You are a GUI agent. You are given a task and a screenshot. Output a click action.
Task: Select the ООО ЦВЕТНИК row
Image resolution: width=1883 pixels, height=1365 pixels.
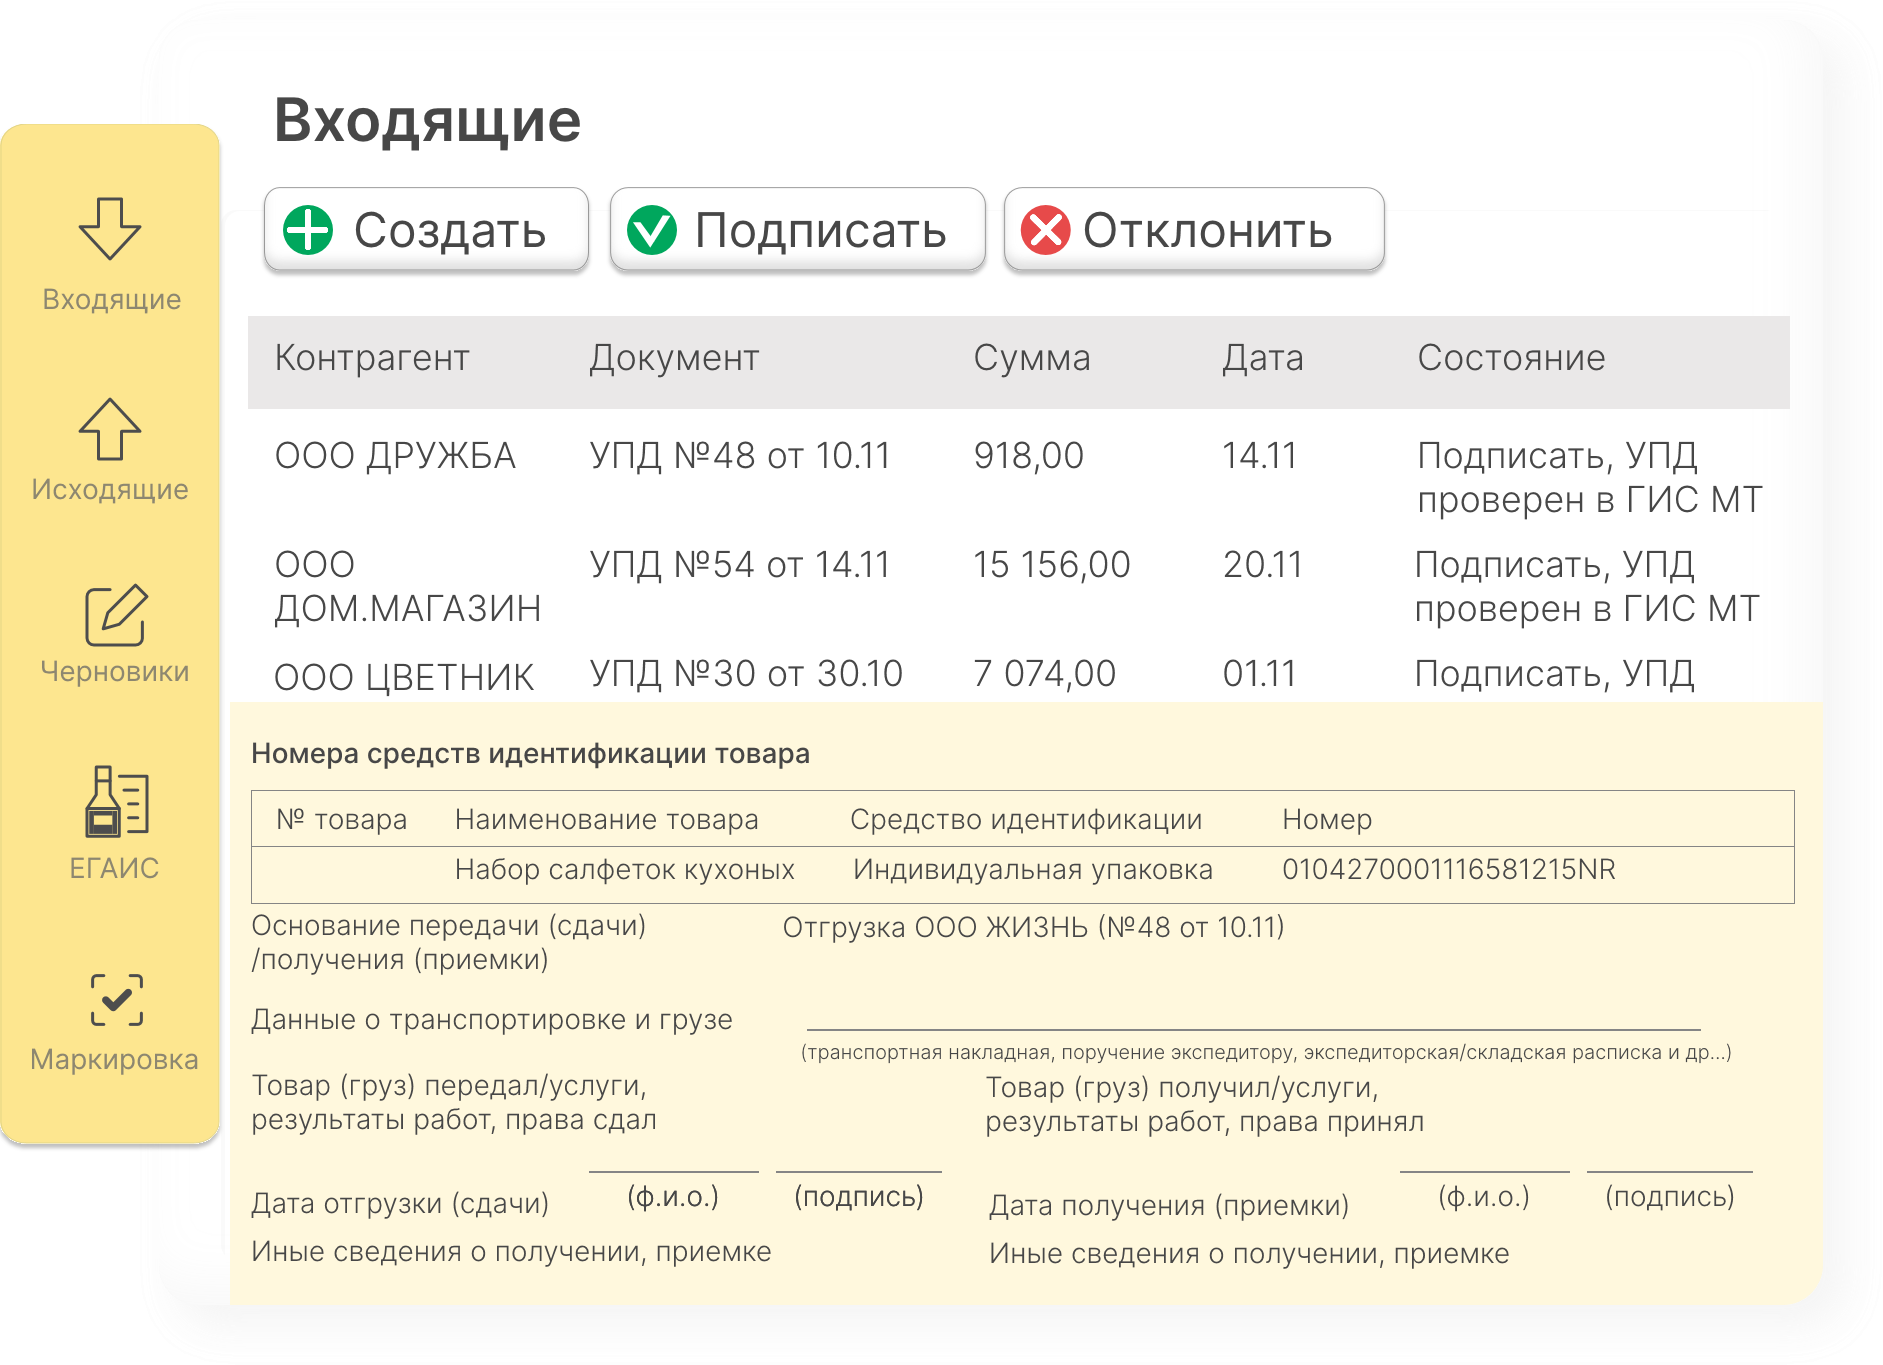[x=404, y=677]
